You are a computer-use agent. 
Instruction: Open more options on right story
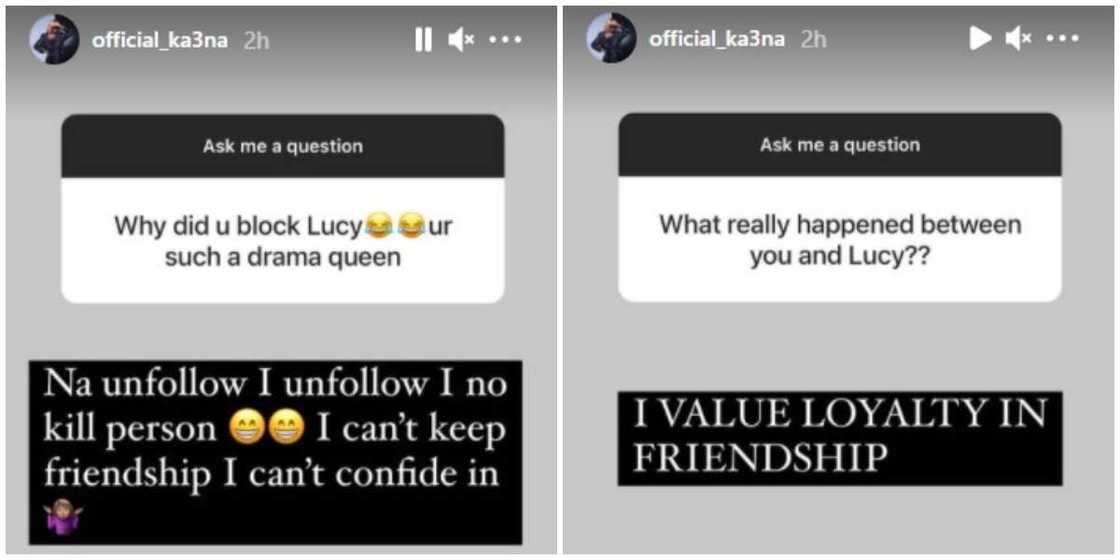tap(1063, 39)
